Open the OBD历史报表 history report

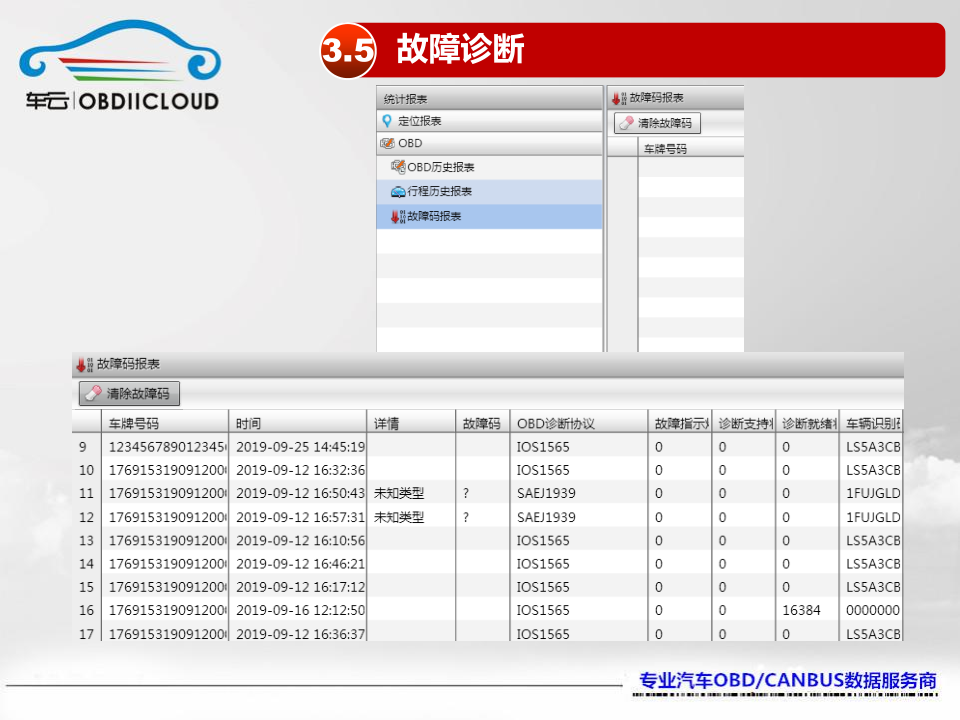pyautogui.click(x=441, y=167)
